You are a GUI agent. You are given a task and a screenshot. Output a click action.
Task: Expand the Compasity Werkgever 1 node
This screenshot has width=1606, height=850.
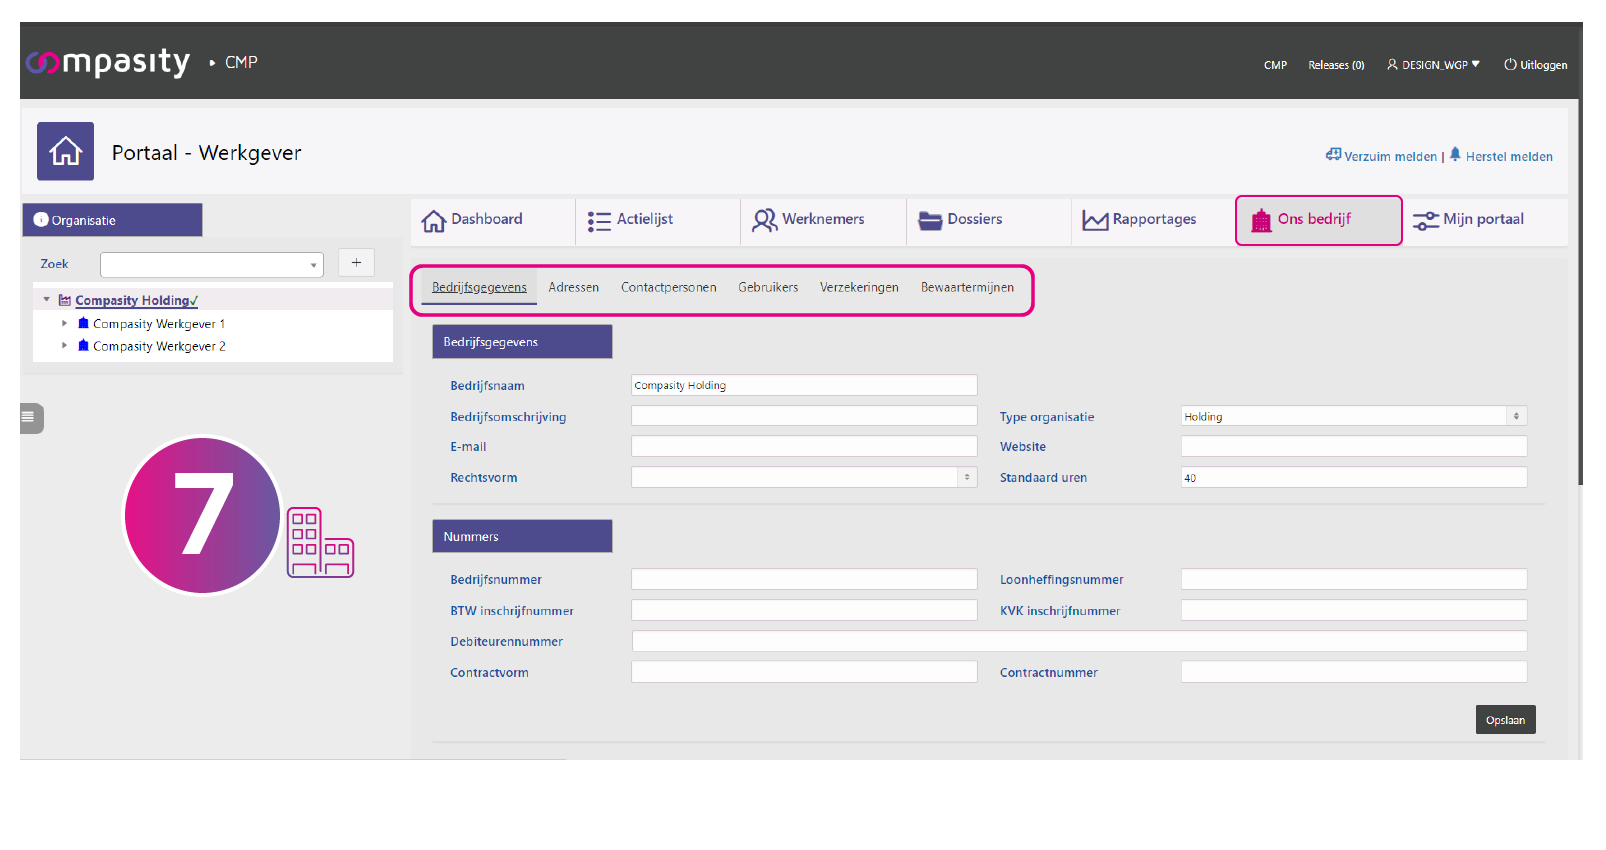64,323
